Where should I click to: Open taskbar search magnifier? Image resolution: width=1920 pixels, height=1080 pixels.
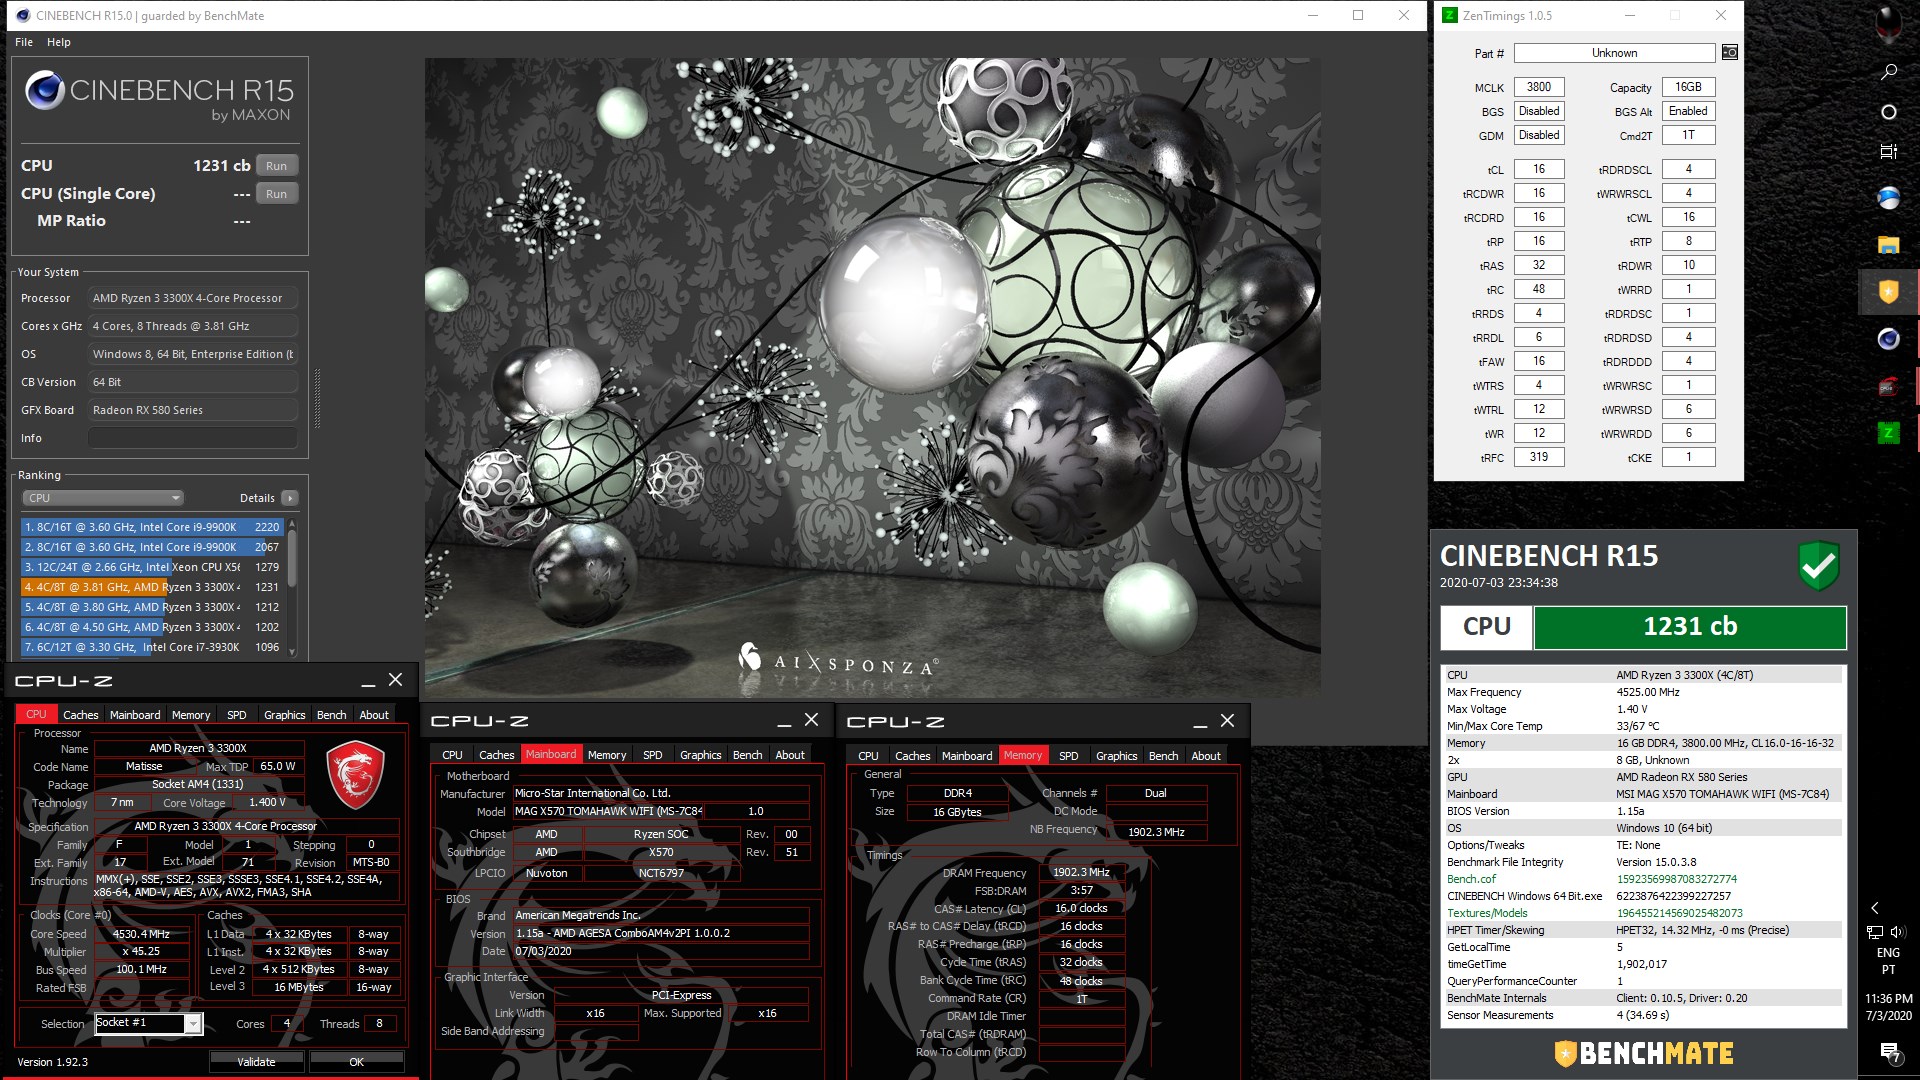coord(1888,72)
